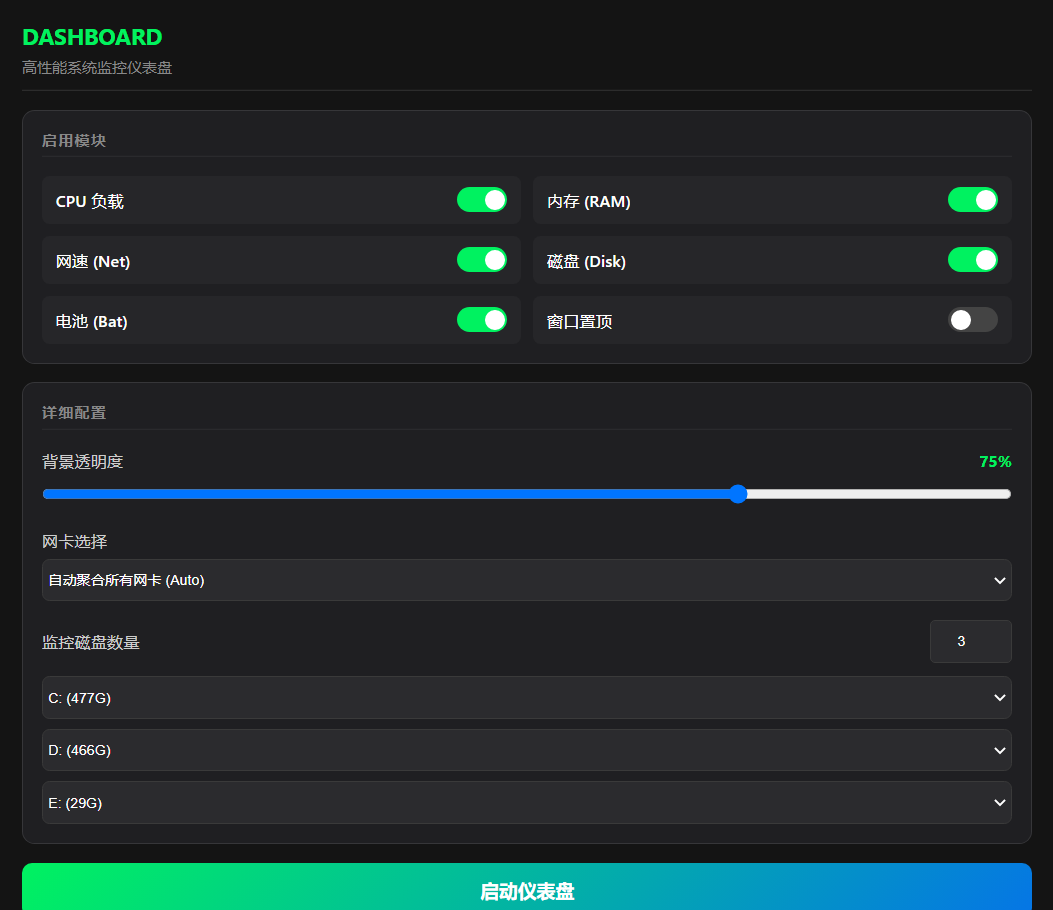Screen dimensions: 1053x910
Task: Click the 75% transparency value
Action: 995,461
